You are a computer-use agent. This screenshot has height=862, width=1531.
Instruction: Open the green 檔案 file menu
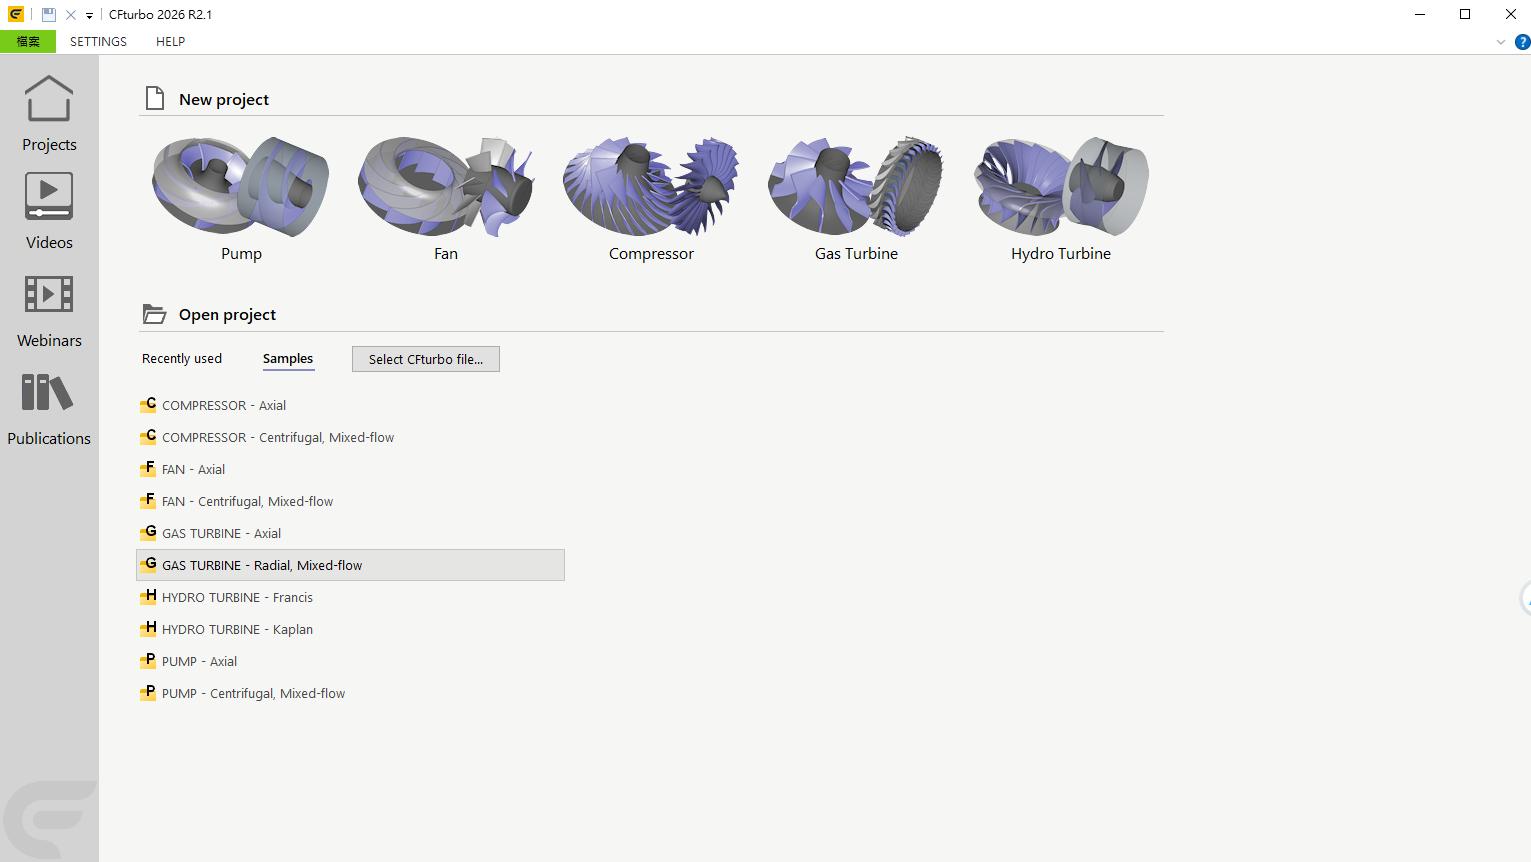pos(28,42)
